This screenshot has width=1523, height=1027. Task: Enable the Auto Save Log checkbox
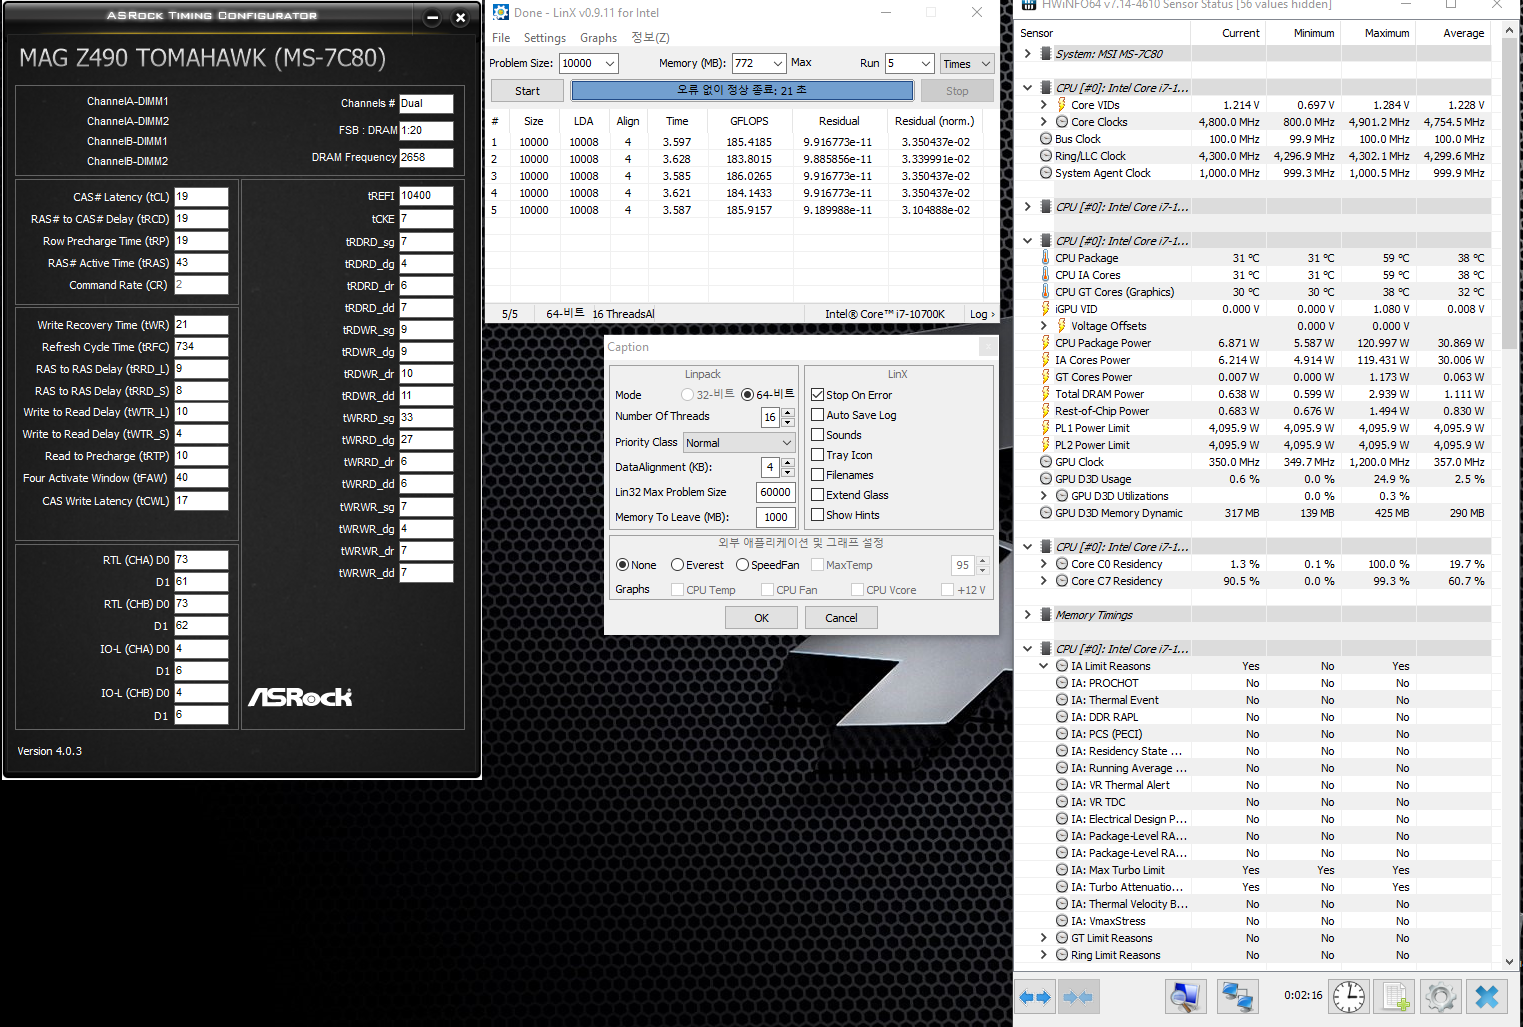point(817,415)
